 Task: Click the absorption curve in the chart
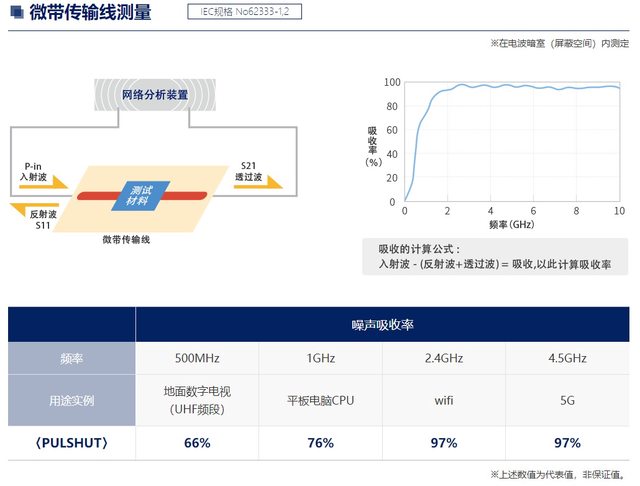500,87
